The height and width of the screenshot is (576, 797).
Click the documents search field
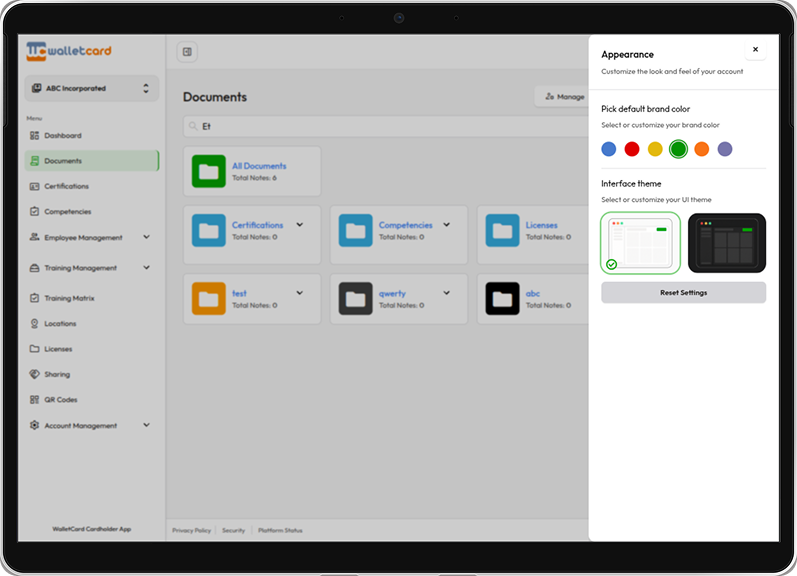pyautogui.click(x=386, y=126)
